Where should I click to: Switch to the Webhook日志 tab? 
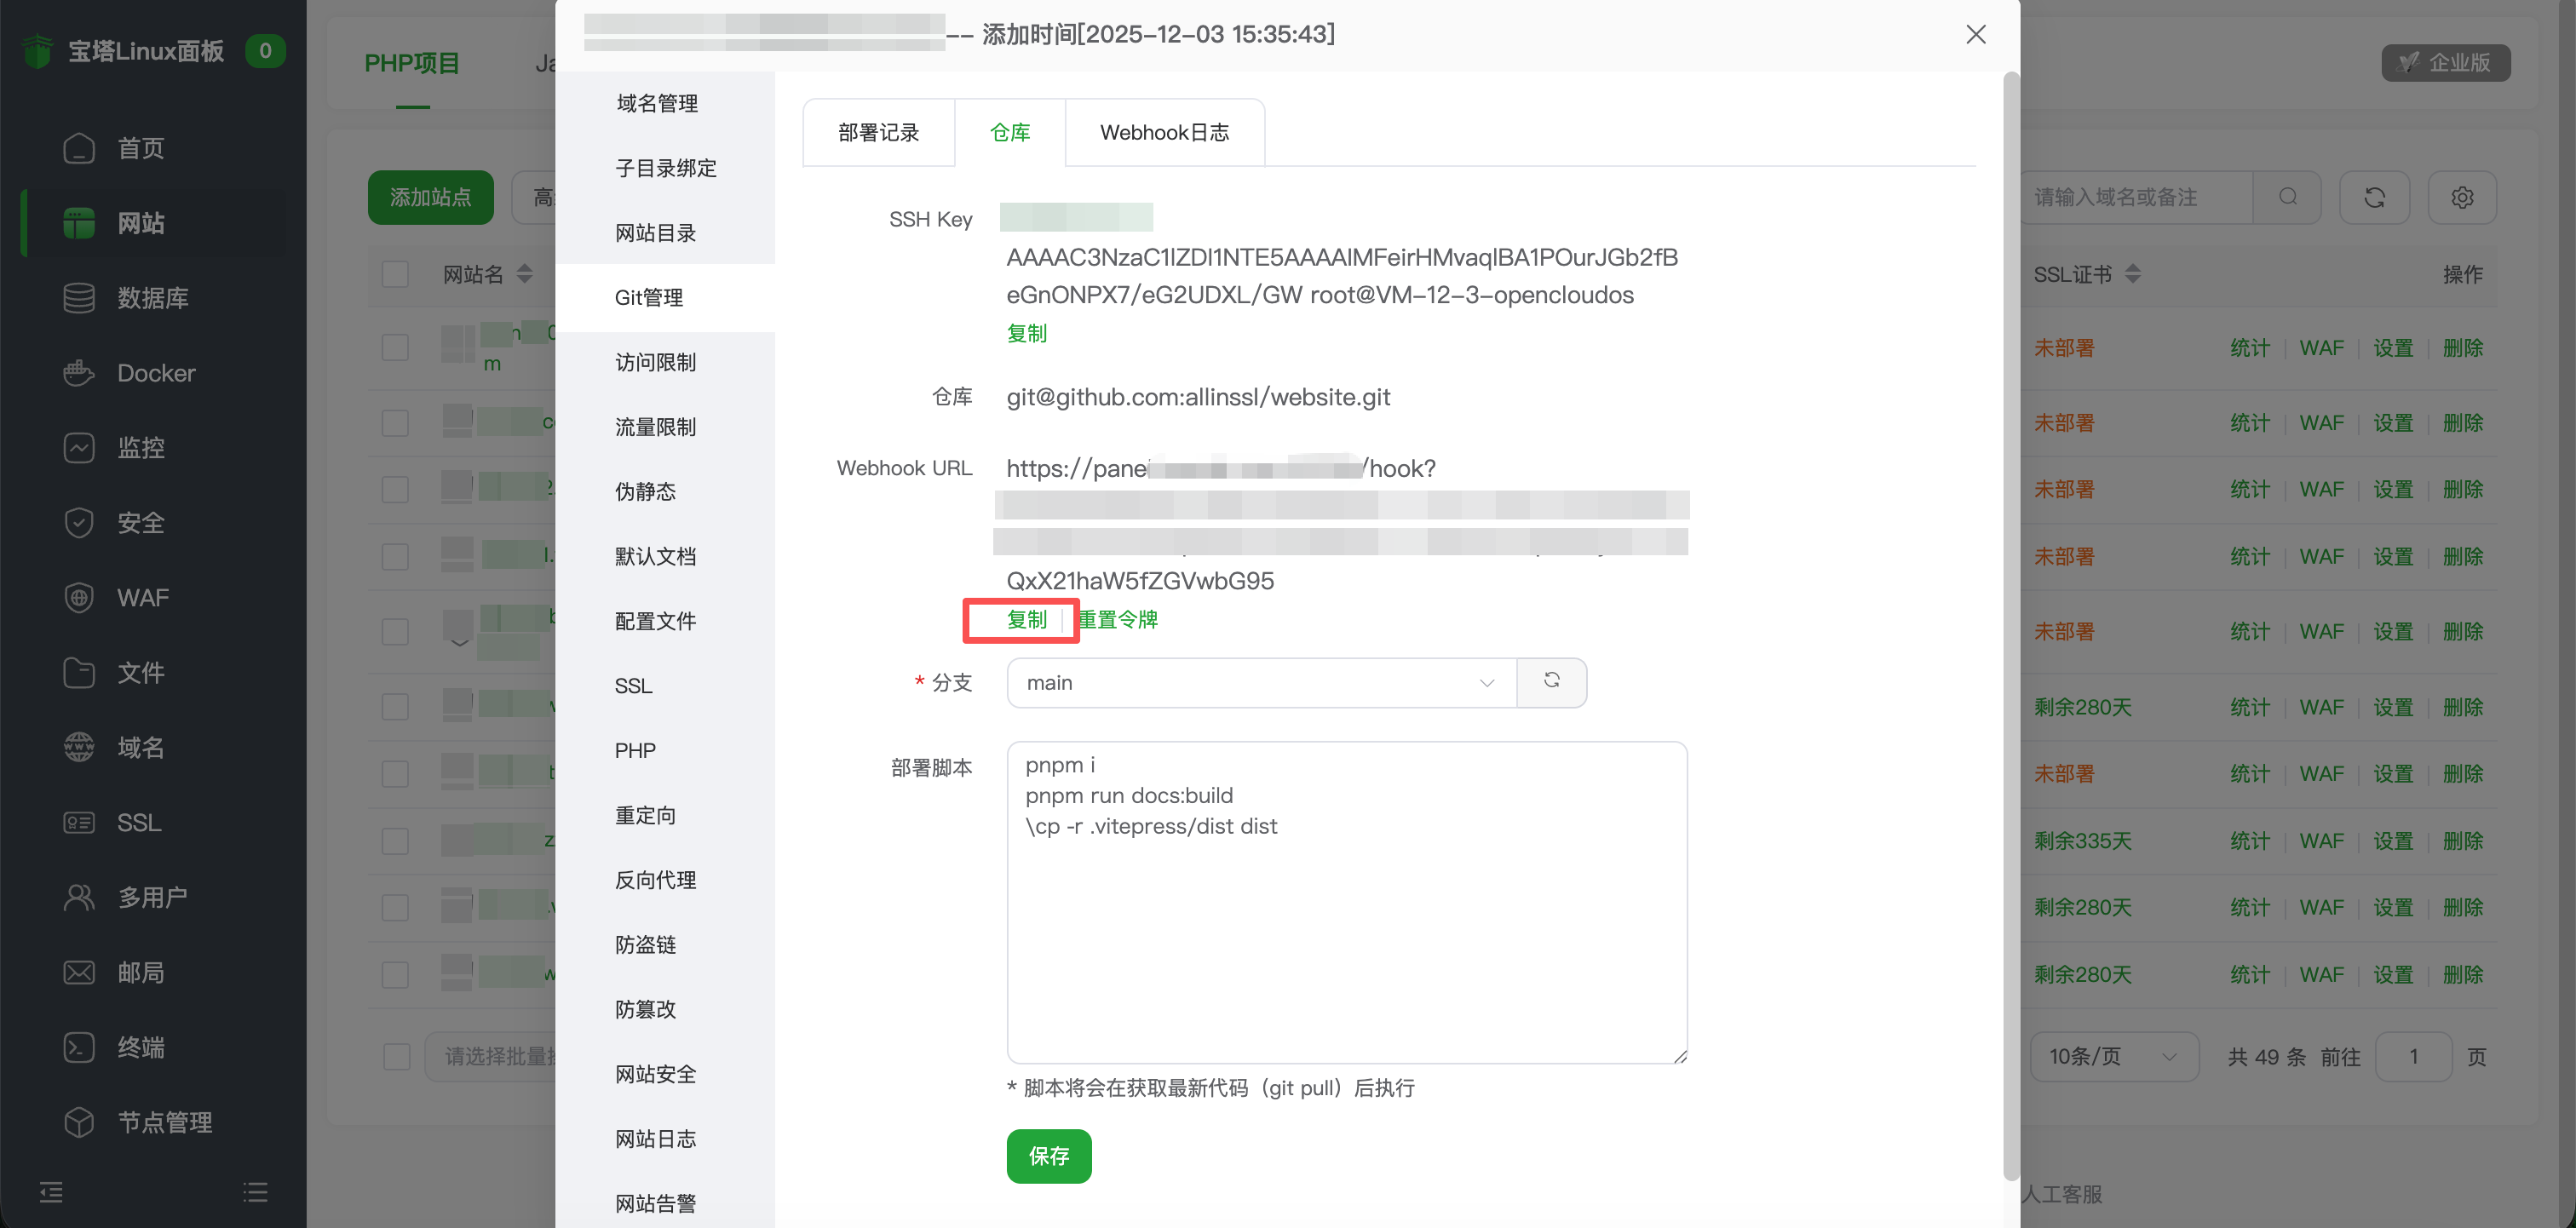[x=1164, y=131]
